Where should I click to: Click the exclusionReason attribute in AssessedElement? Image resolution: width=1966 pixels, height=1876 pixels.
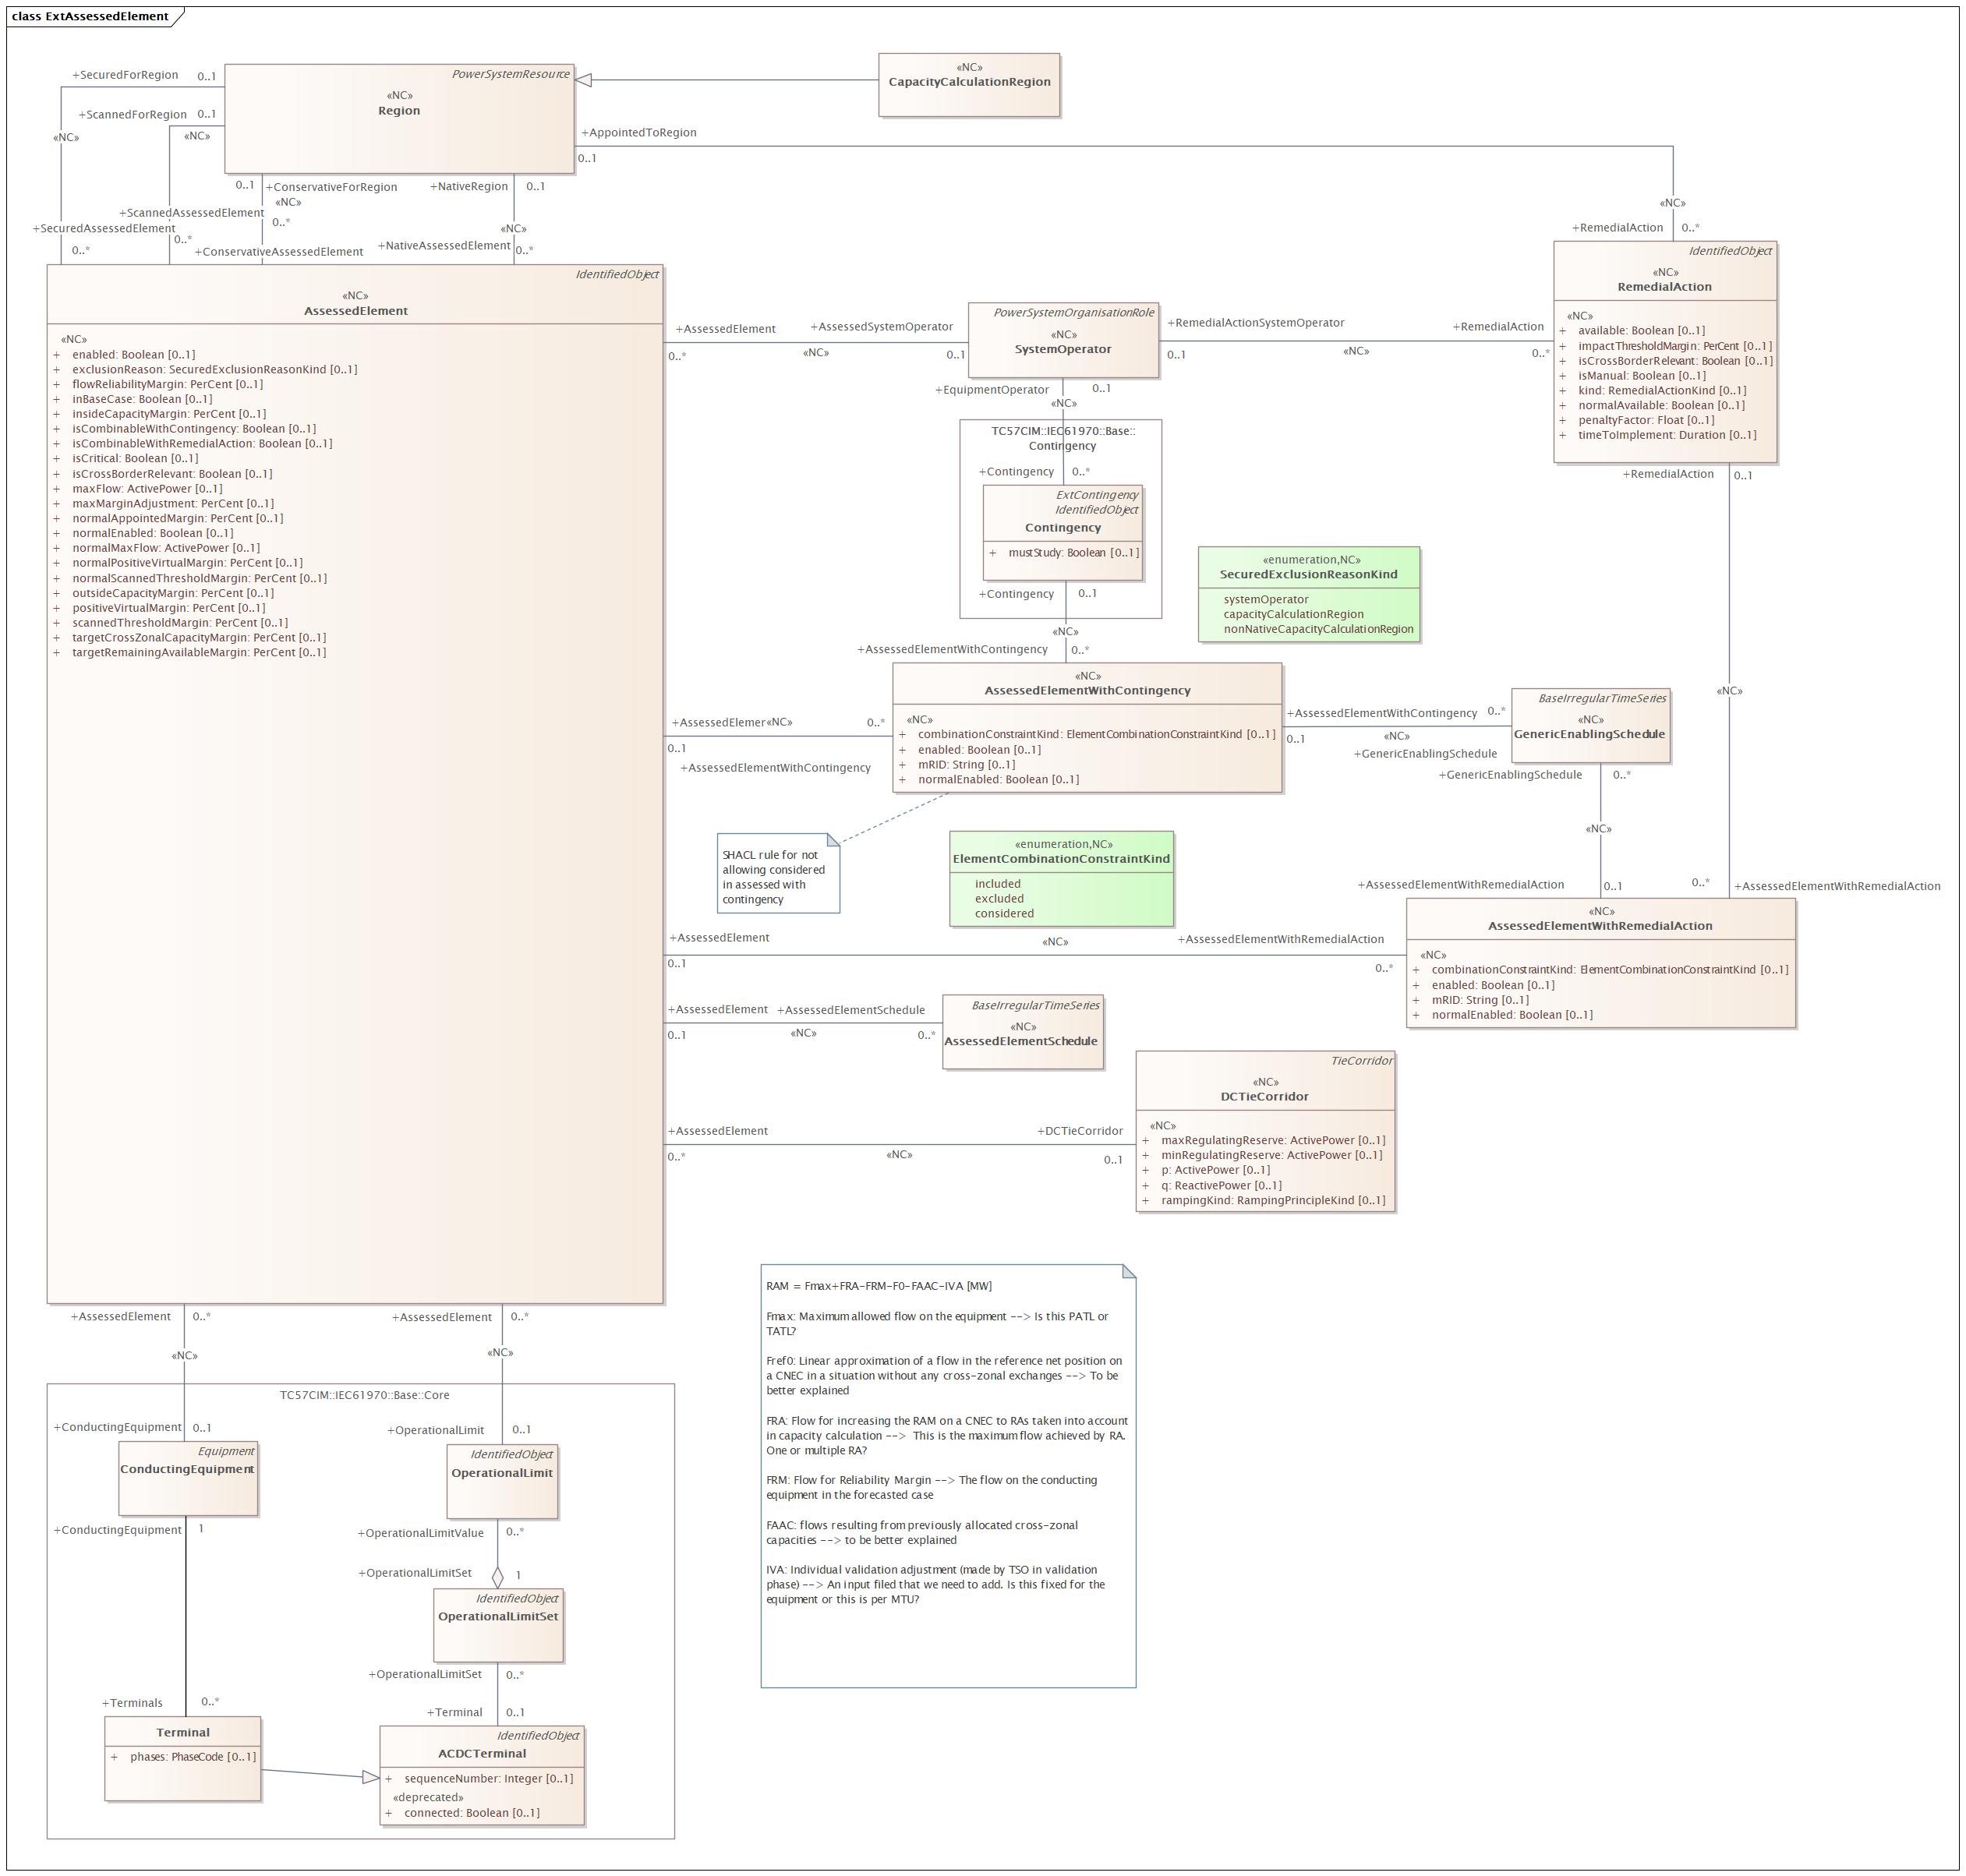(214, 370)
